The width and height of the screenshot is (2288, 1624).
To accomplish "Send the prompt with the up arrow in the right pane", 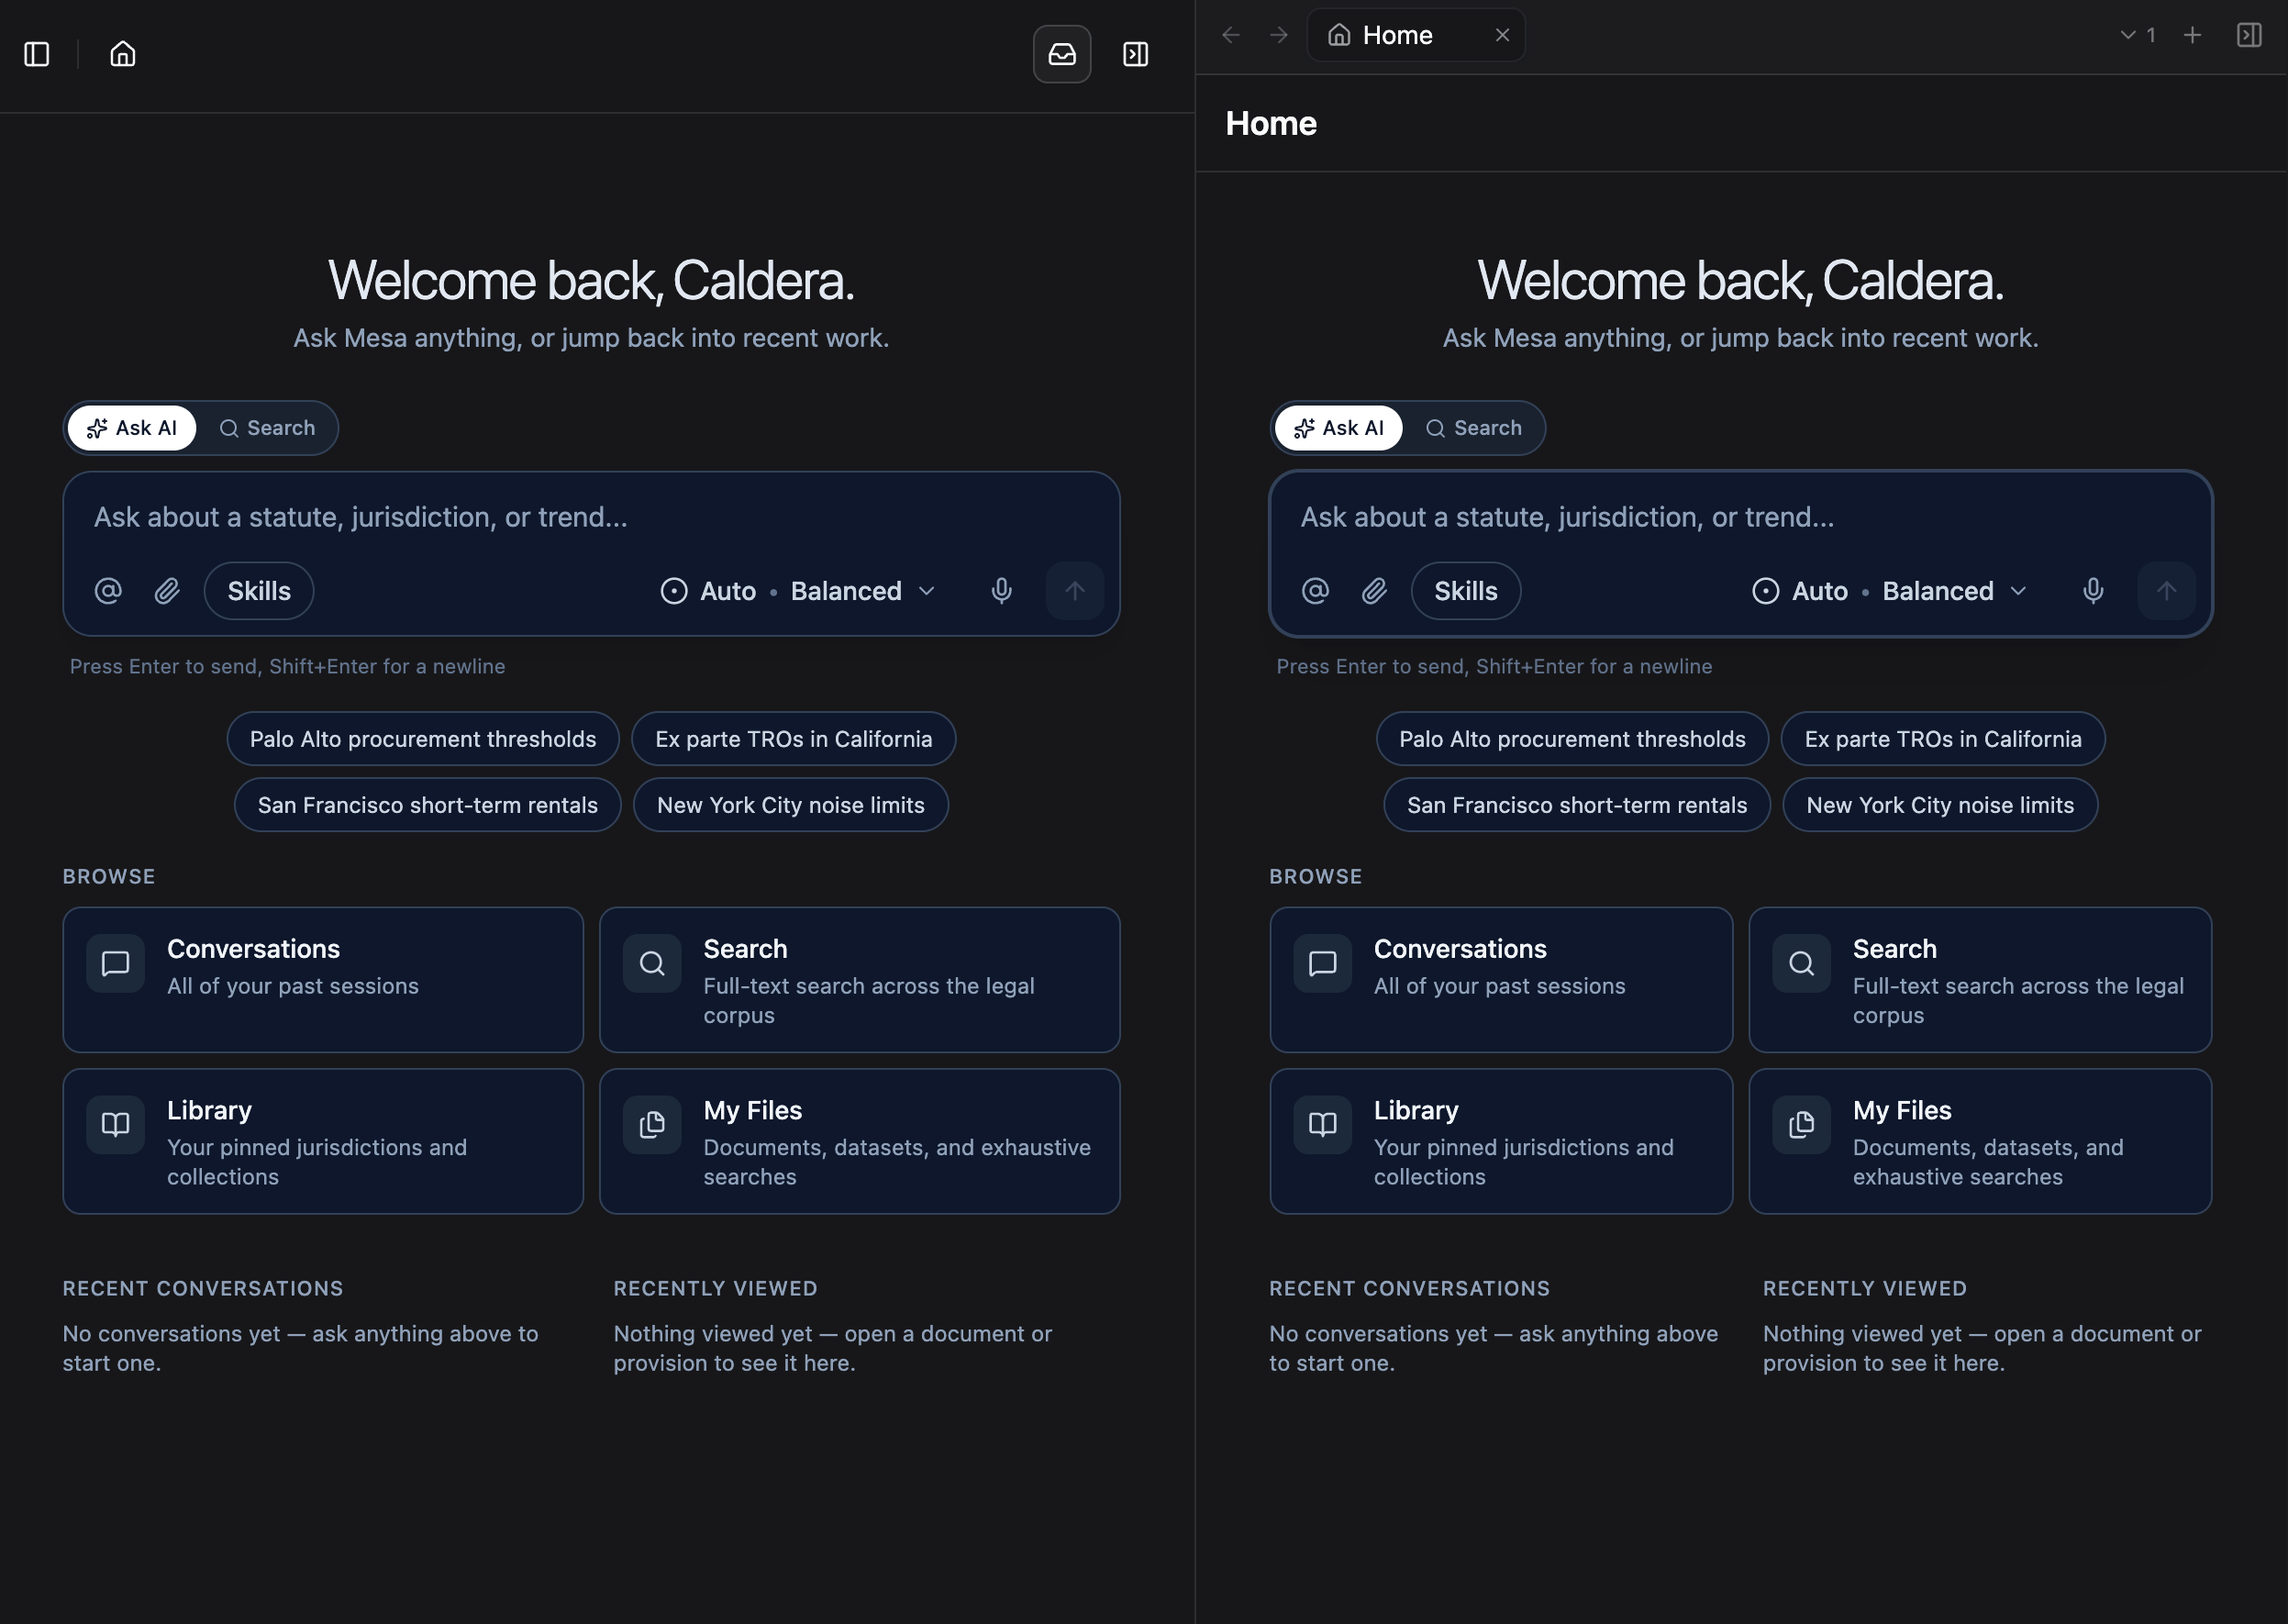I will tap(2167, 591).
